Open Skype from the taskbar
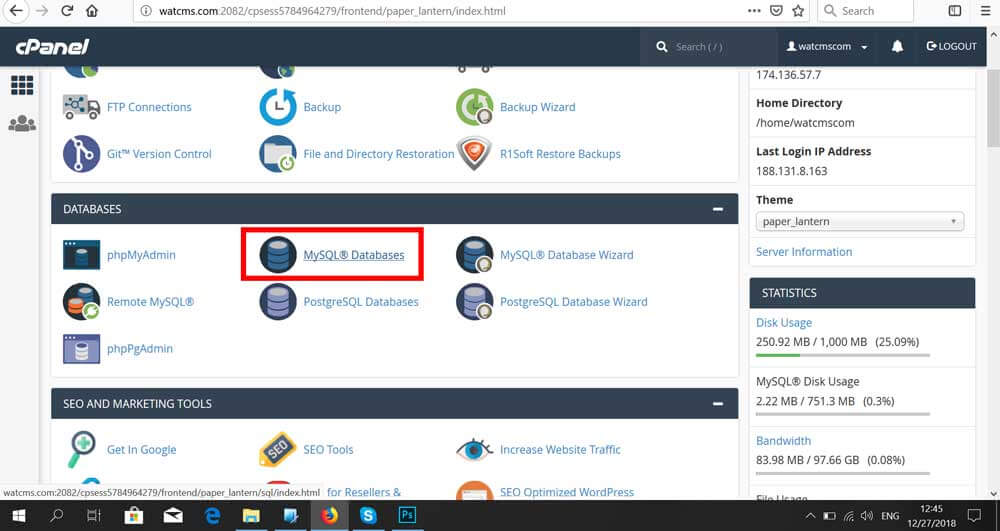Image resolution: width=1000 pixels, height=531 pixels. (x=368, y=515)
